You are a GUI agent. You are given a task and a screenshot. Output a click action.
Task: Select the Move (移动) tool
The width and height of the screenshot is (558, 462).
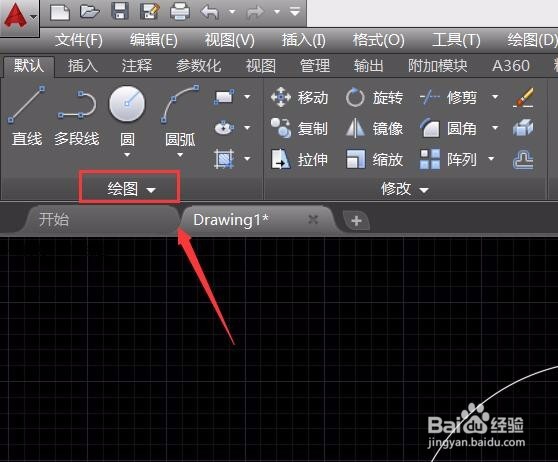[x=299, y=97]
